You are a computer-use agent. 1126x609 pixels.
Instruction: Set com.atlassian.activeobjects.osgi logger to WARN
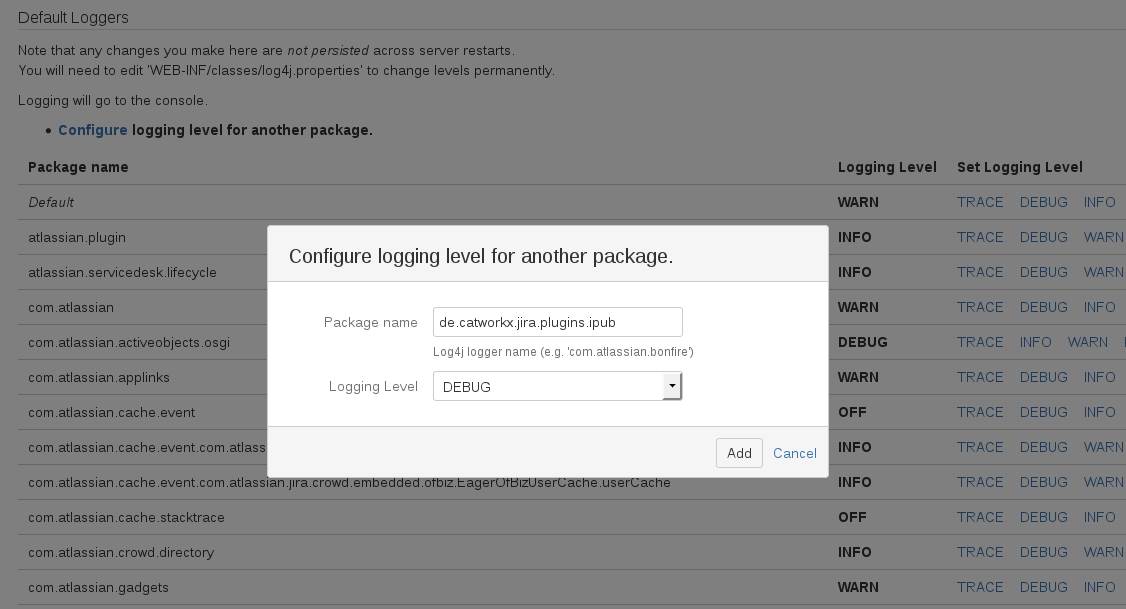pos(1088,342)
